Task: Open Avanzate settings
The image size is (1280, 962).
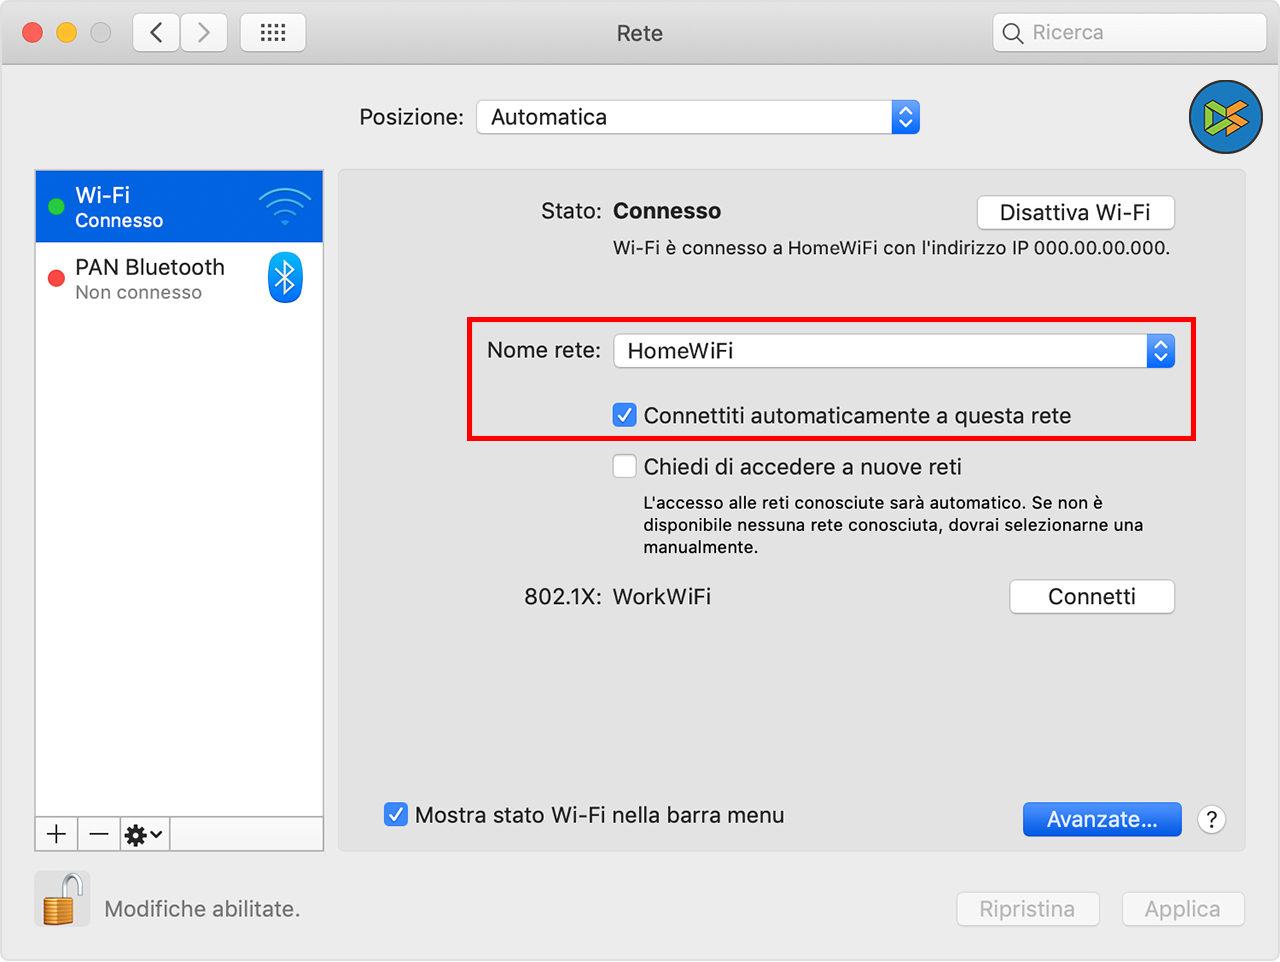Action: 1102,820
